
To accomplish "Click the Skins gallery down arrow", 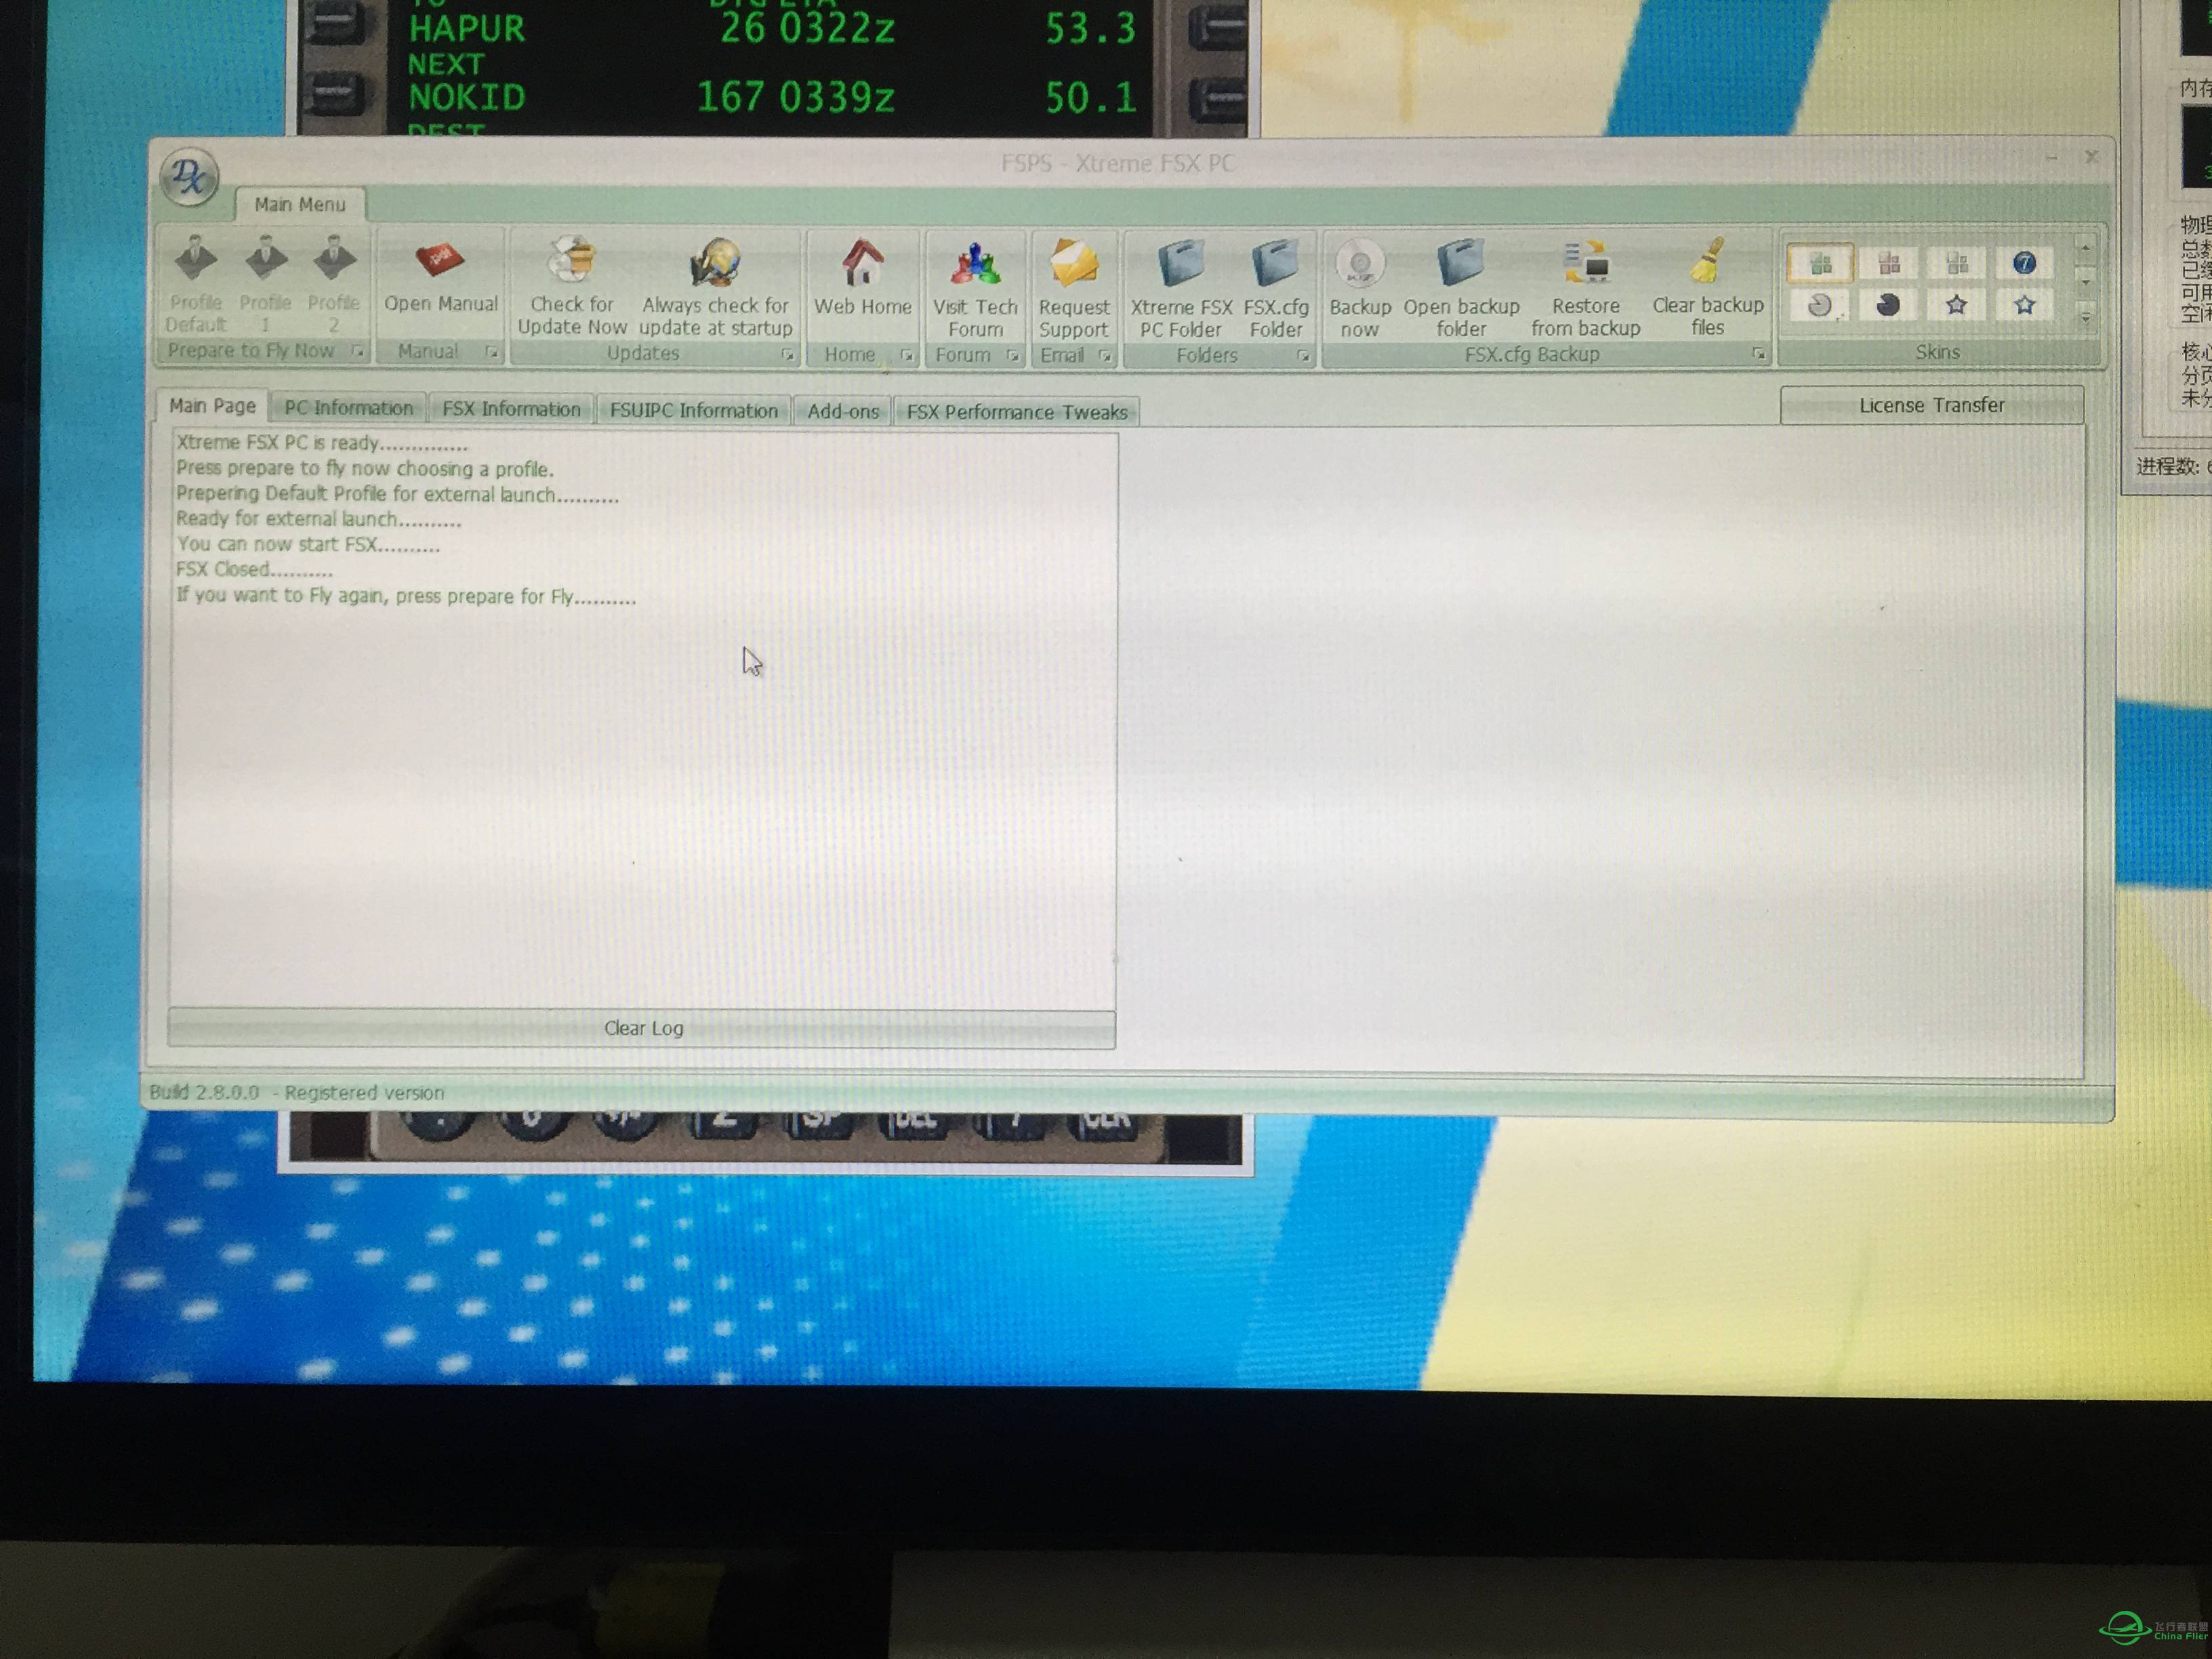I will point(2085,282).
